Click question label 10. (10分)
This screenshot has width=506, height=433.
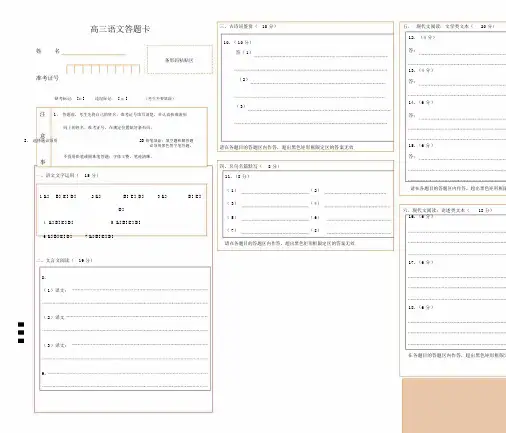(x=237, y=42)
